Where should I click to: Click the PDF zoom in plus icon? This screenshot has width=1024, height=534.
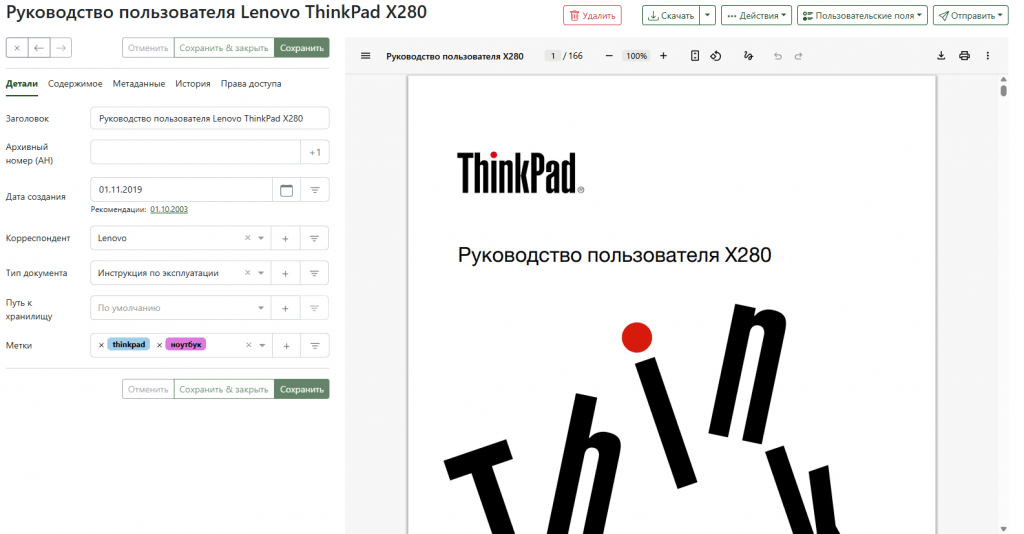click(663, 56)
